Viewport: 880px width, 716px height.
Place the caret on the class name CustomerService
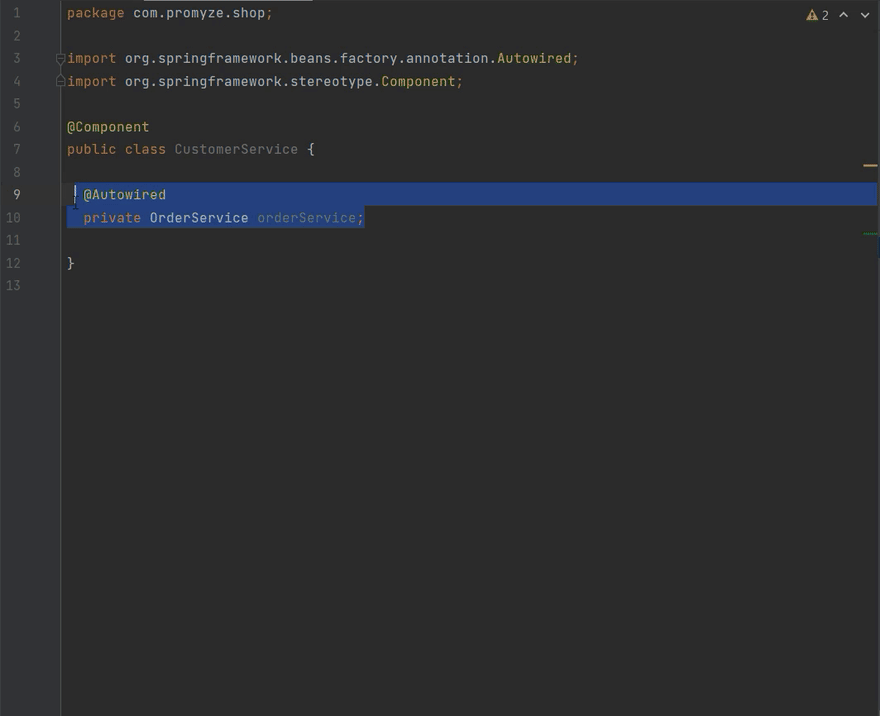pyautogui.click(x=235, y=149)
